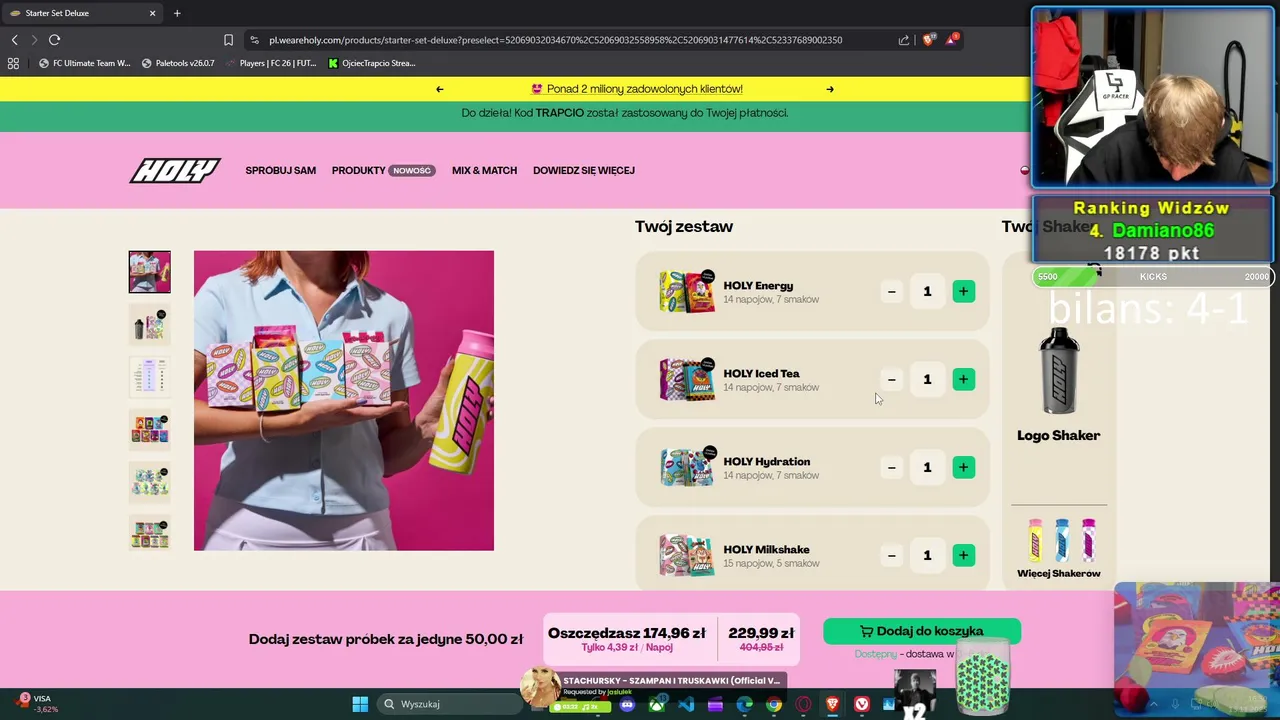The width and height of the screenshot is (1280, 720).
Task: Click the Dodaj do koszyka button
Action: (x=922, y=631)
